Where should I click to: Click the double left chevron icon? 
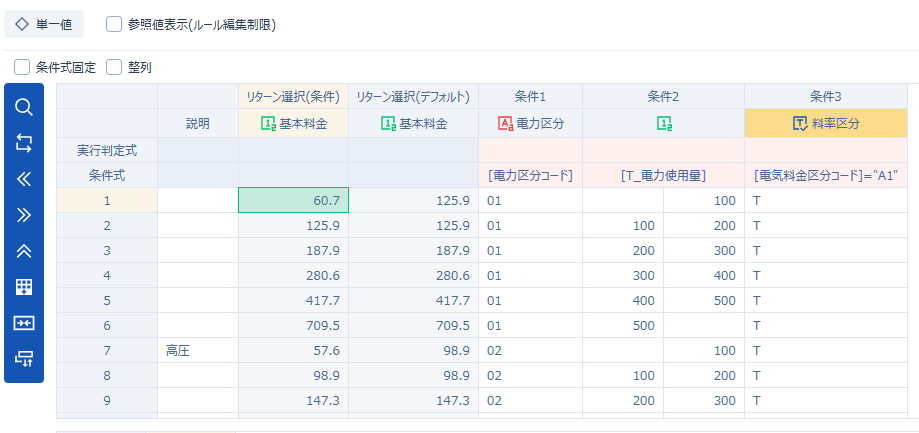24,179
